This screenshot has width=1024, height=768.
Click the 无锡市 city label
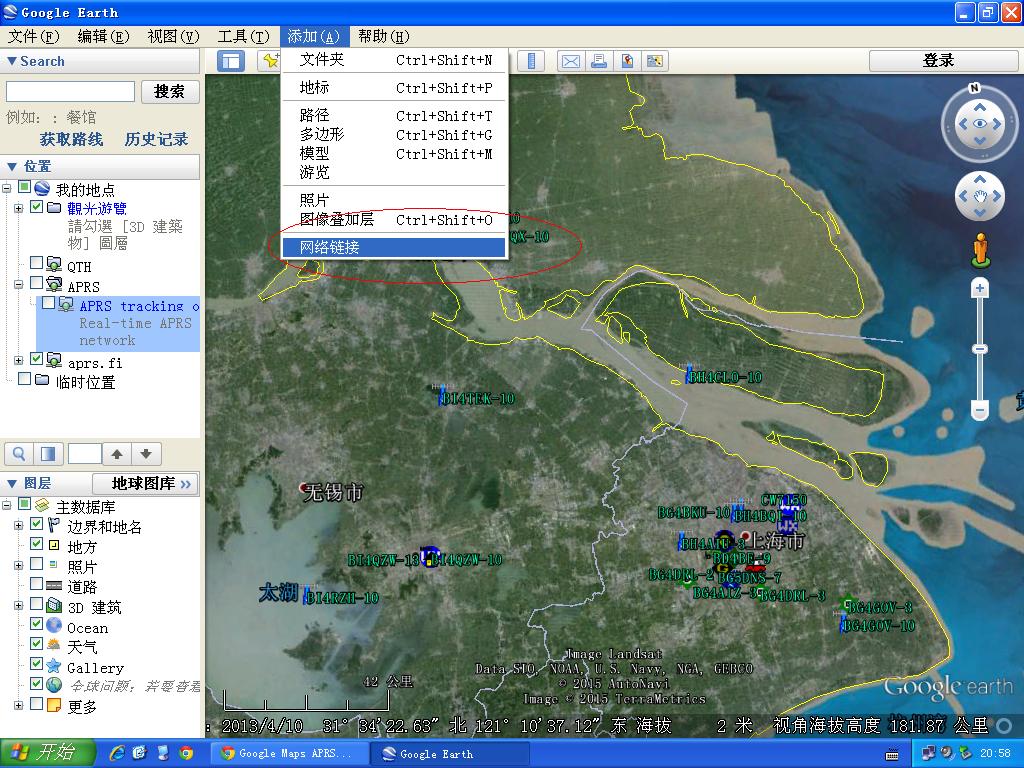coord(334,492)
